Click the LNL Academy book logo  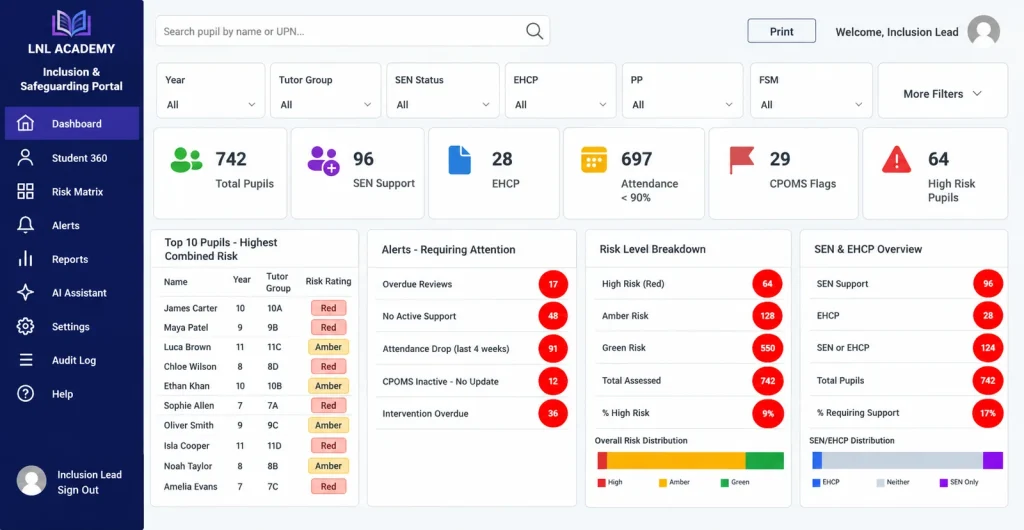(71, 23)
